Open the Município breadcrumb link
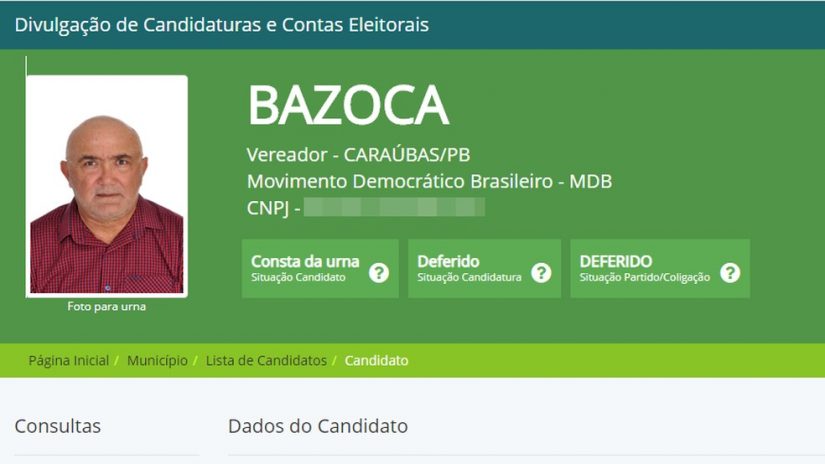The width and height of the screenshot is (825, 464). (157, 360)
